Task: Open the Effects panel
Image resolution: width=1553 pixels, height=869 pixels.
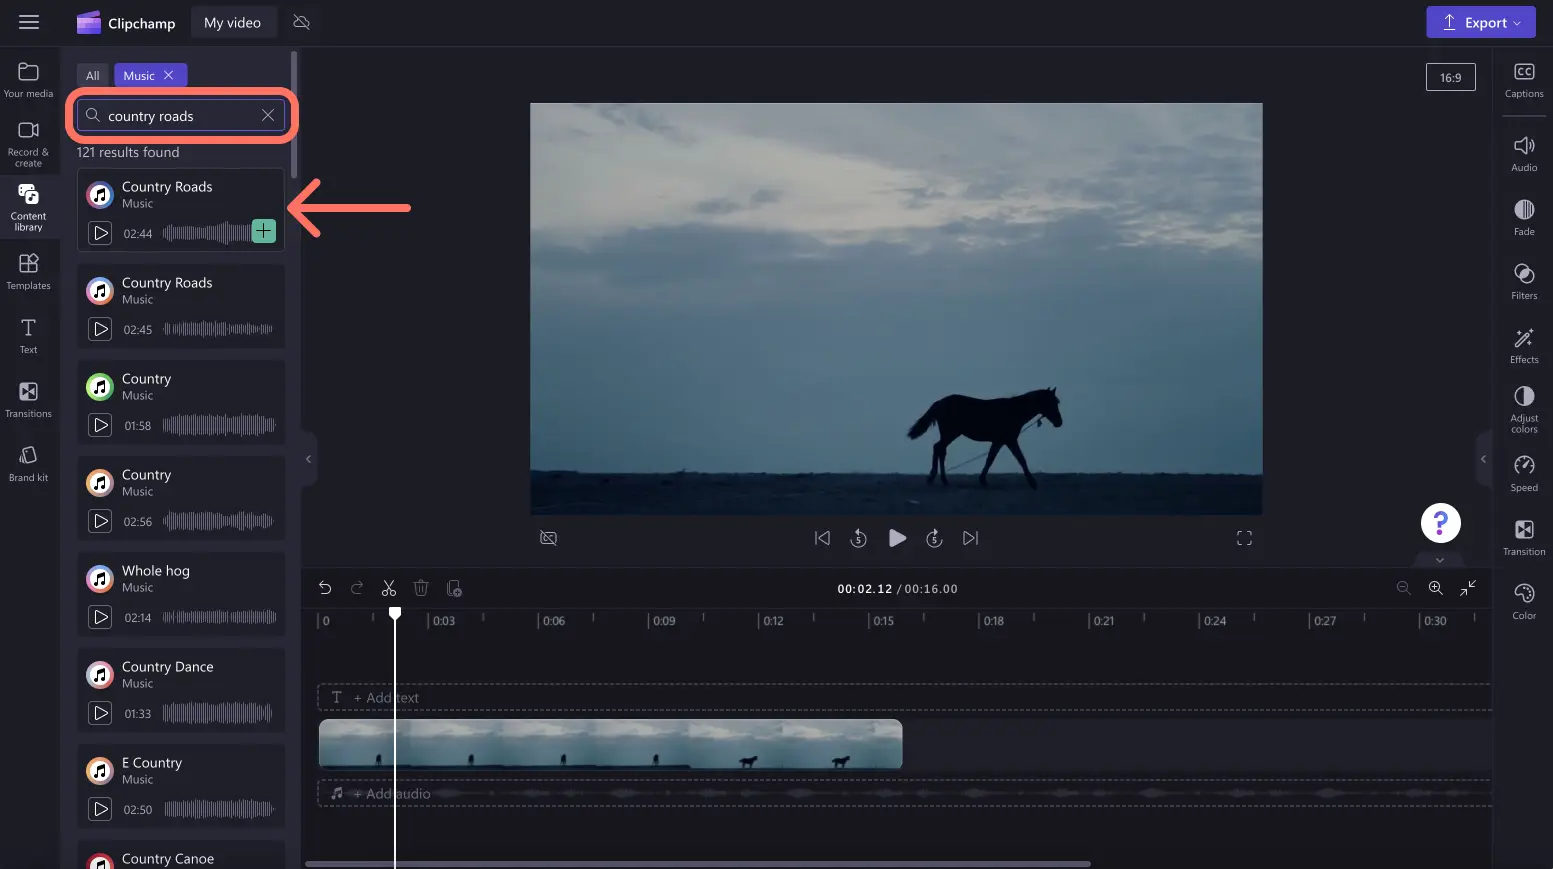Action: coord(1524,345)
